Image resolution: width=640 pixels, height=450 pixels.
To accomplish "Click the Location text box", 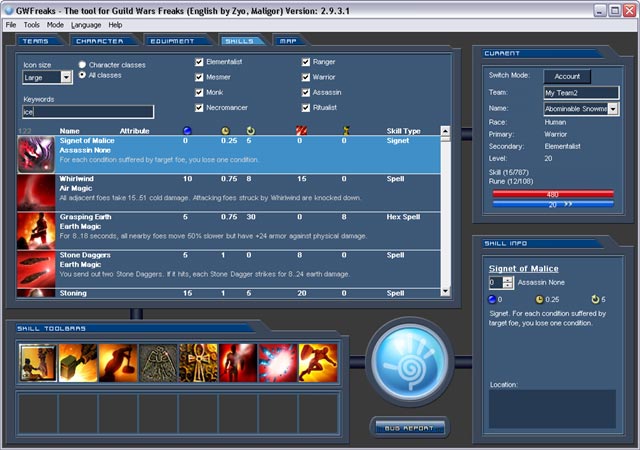I will 552,409.
